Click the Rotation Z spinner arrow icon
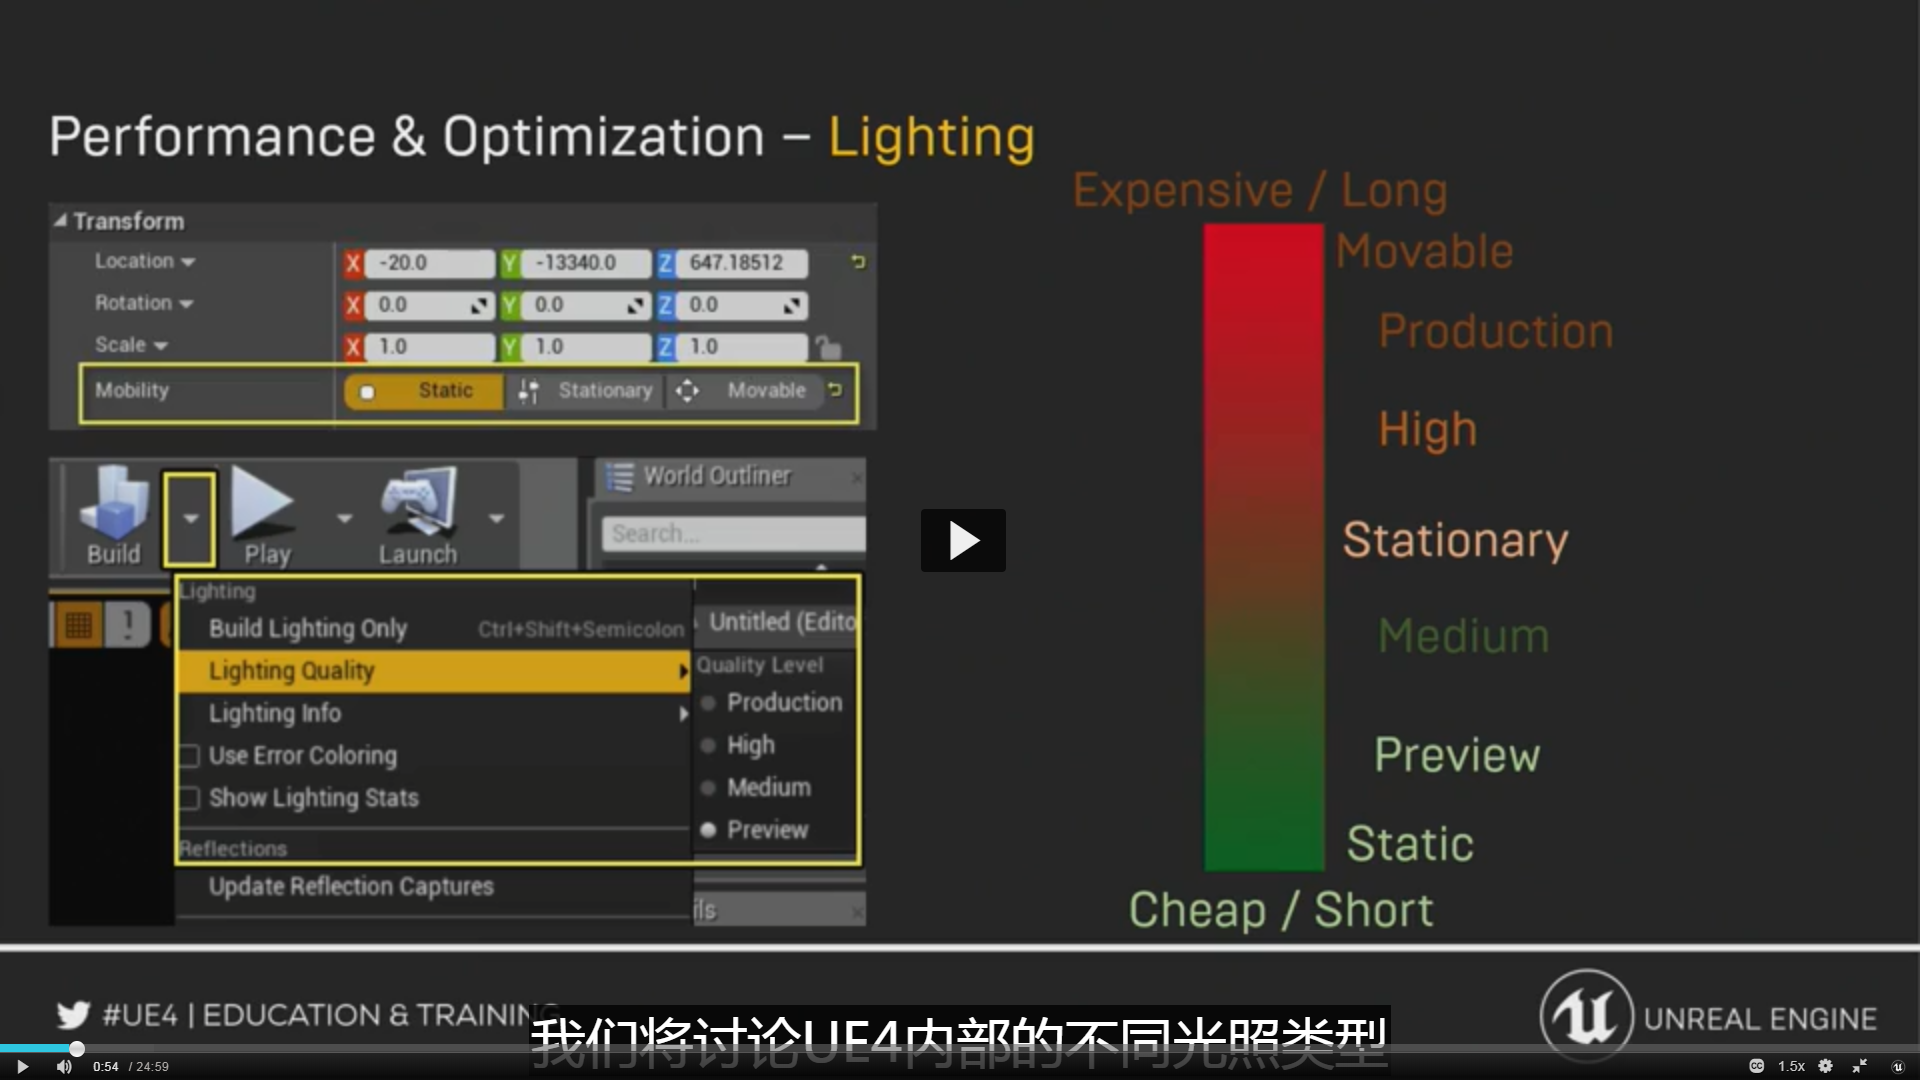Image resolution: width=1920 pixels, height=1080 pixels. 793,305
